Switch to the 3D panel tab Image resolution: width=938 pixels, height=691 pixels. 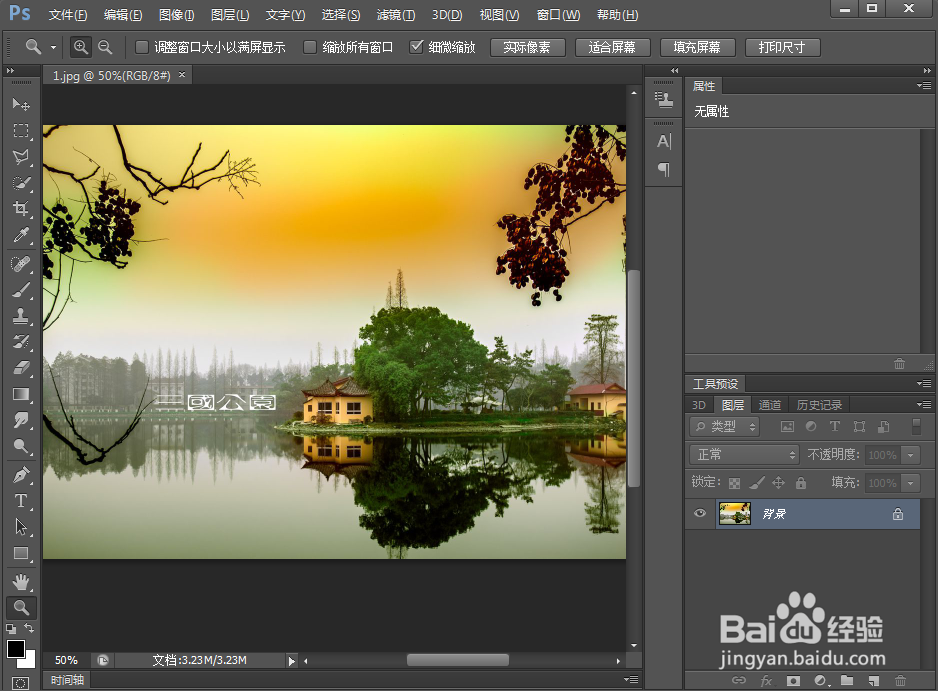coord(699,405)
